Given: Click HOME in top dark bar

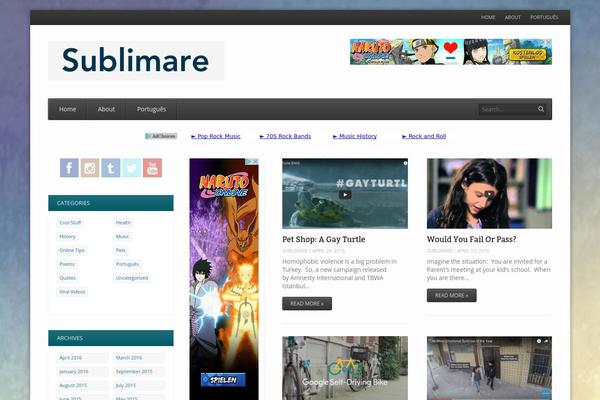Looking at the screenshot, I should [x=488, y=17].
